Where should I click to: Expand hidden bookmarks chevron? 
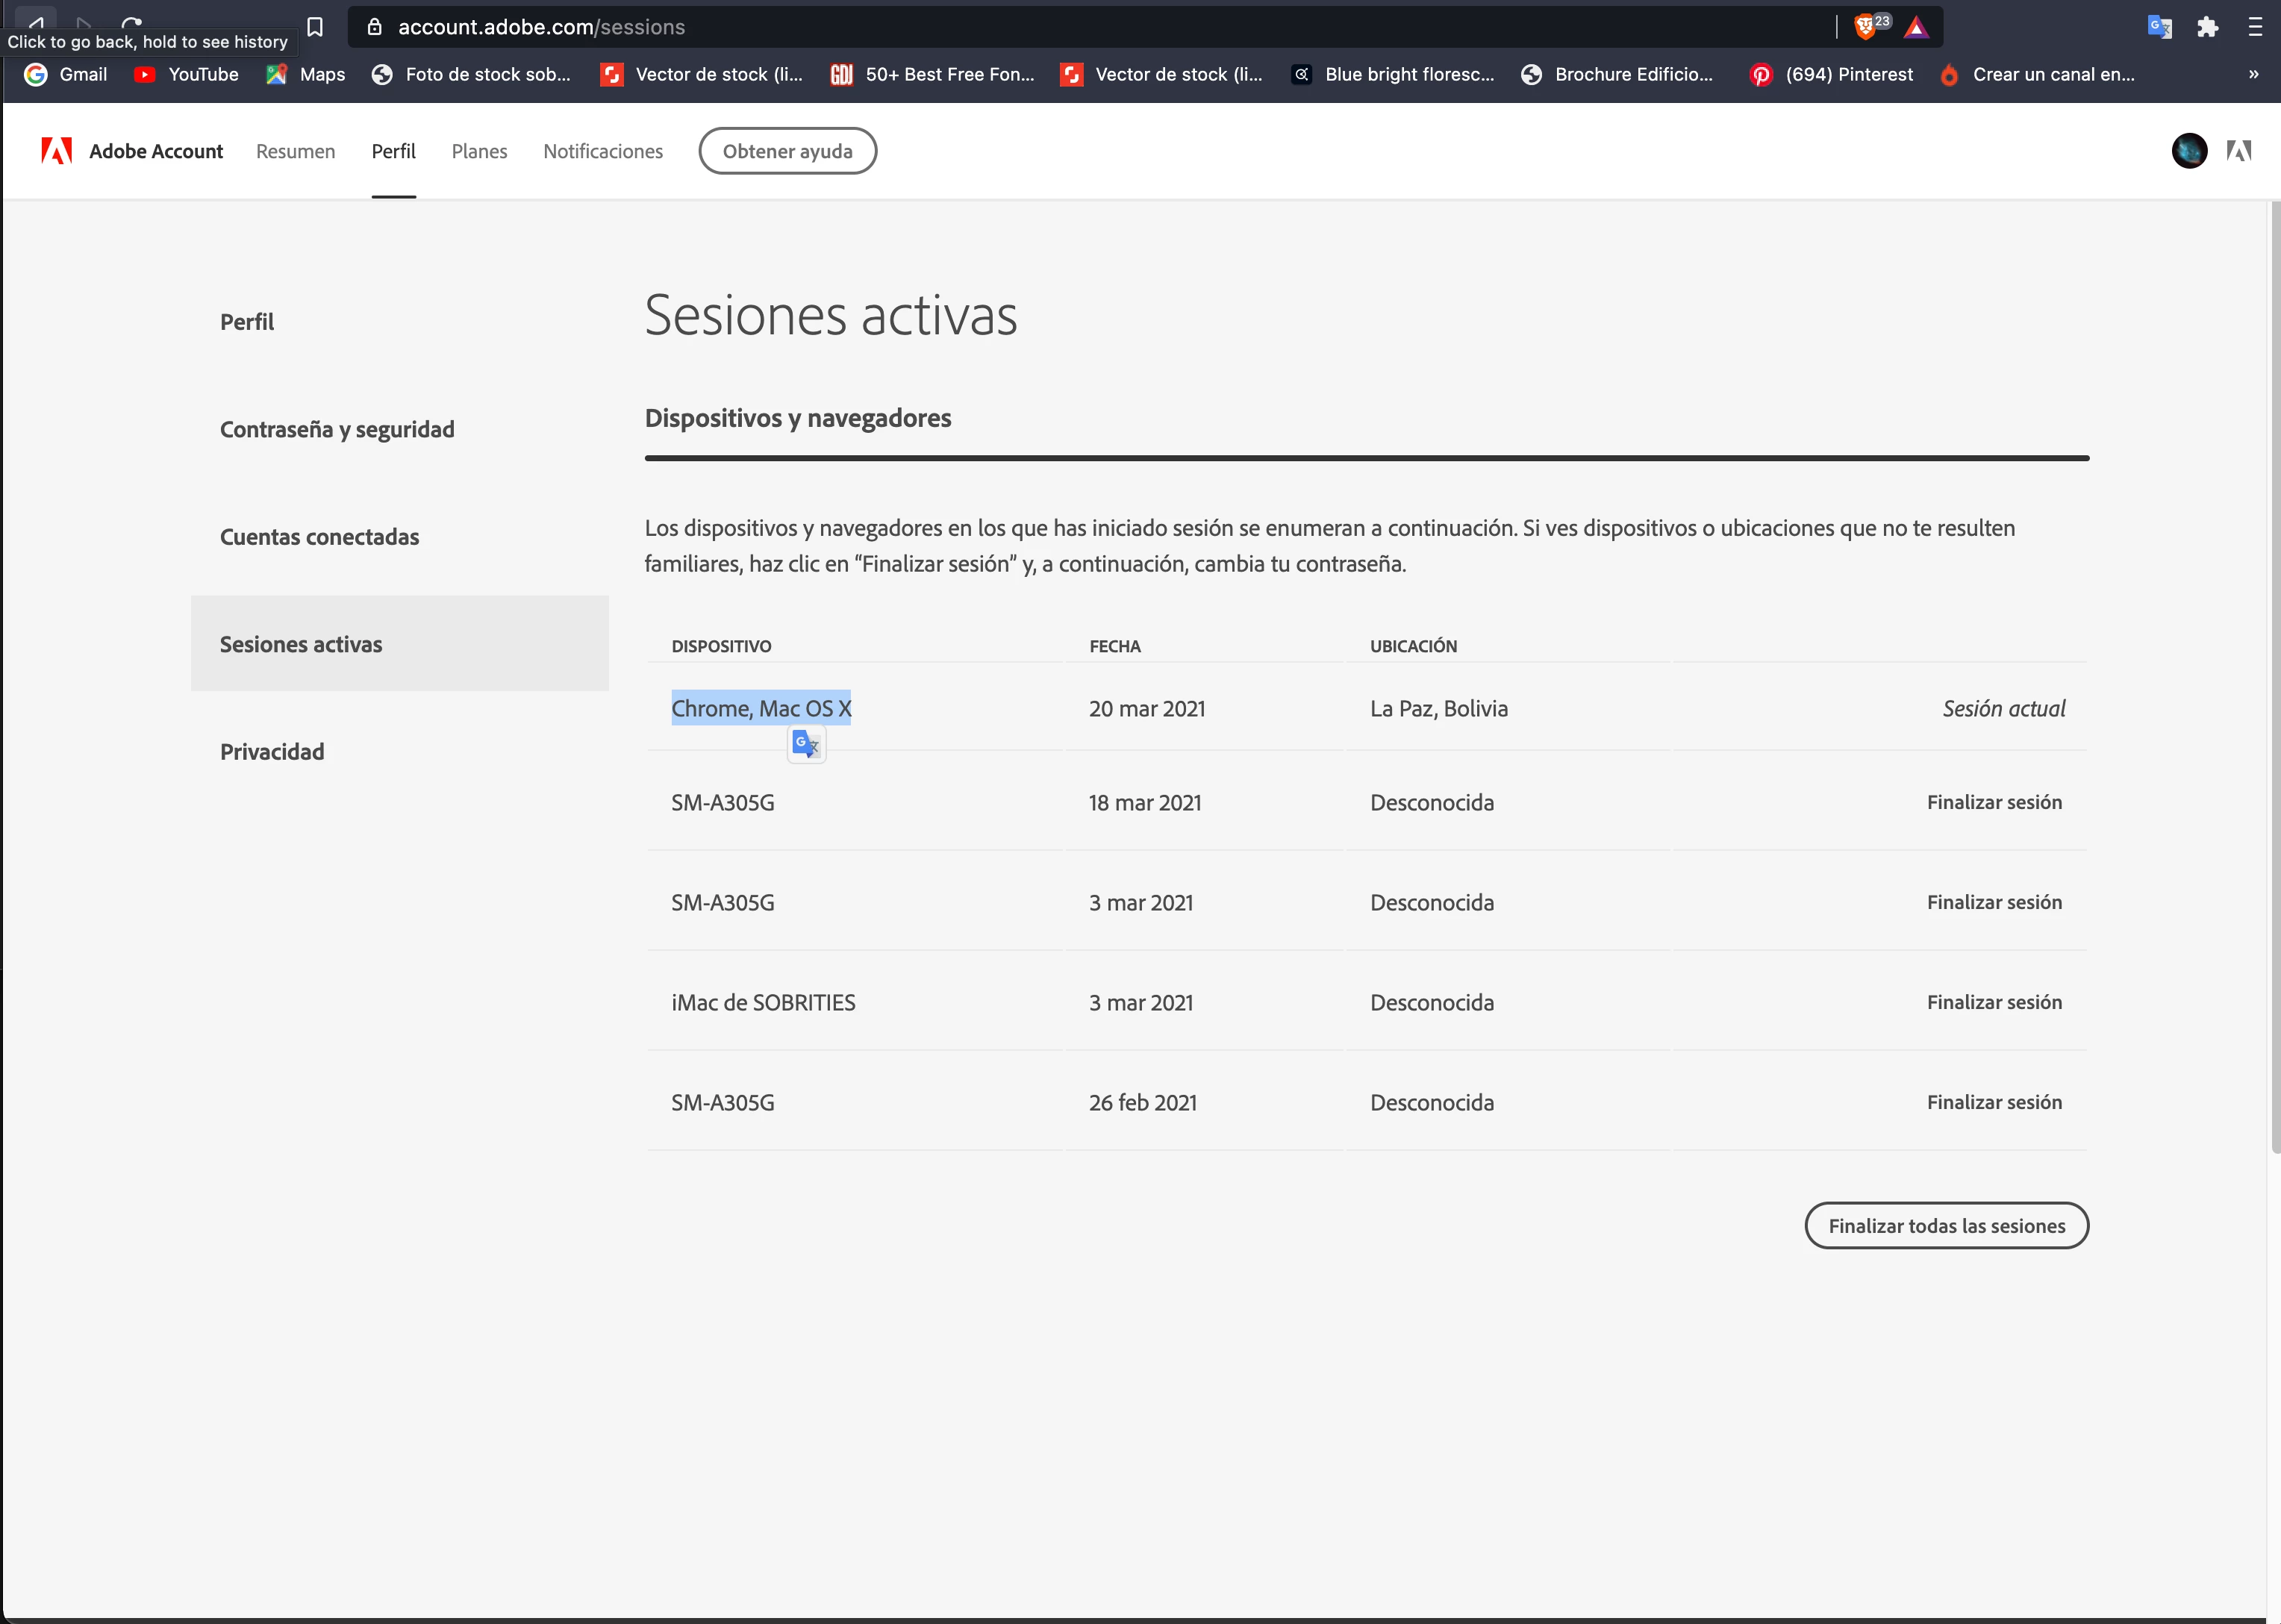pos(2253,74)
